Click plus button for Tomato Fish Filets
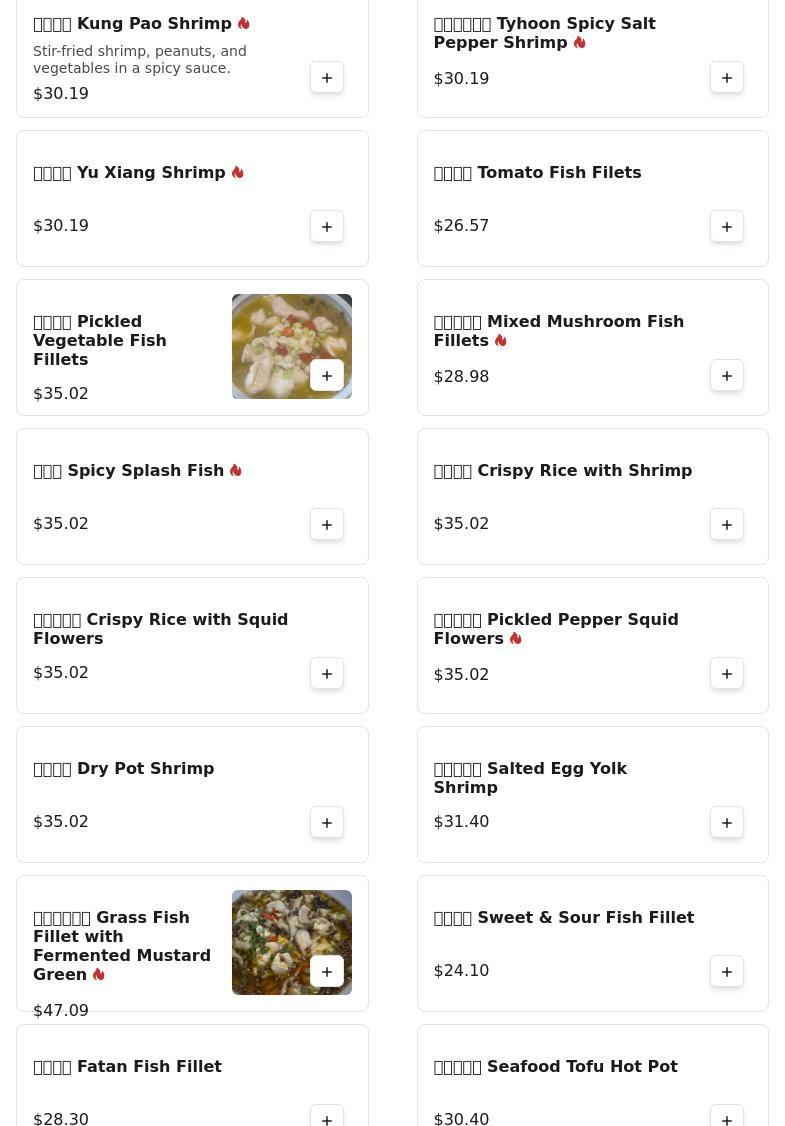This screenshot has height=1126, width=785. click(x=727, y=227)
